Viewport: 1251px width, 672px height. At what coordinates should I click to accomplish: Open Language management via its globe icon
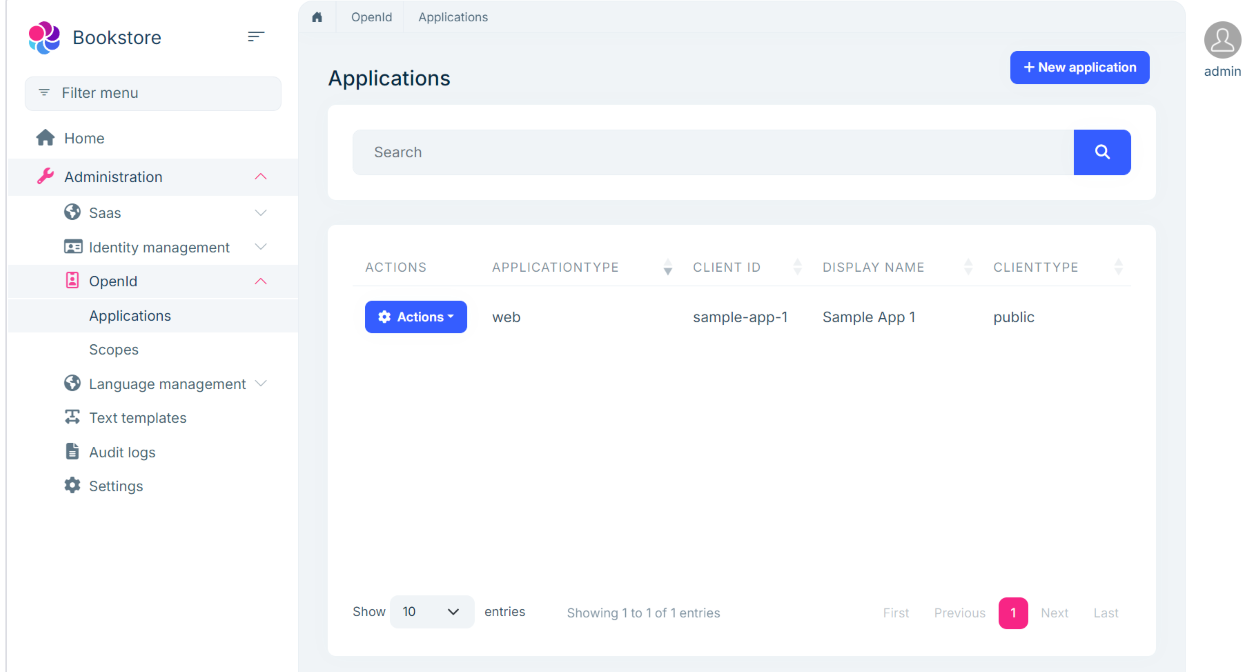click(72, 383)
